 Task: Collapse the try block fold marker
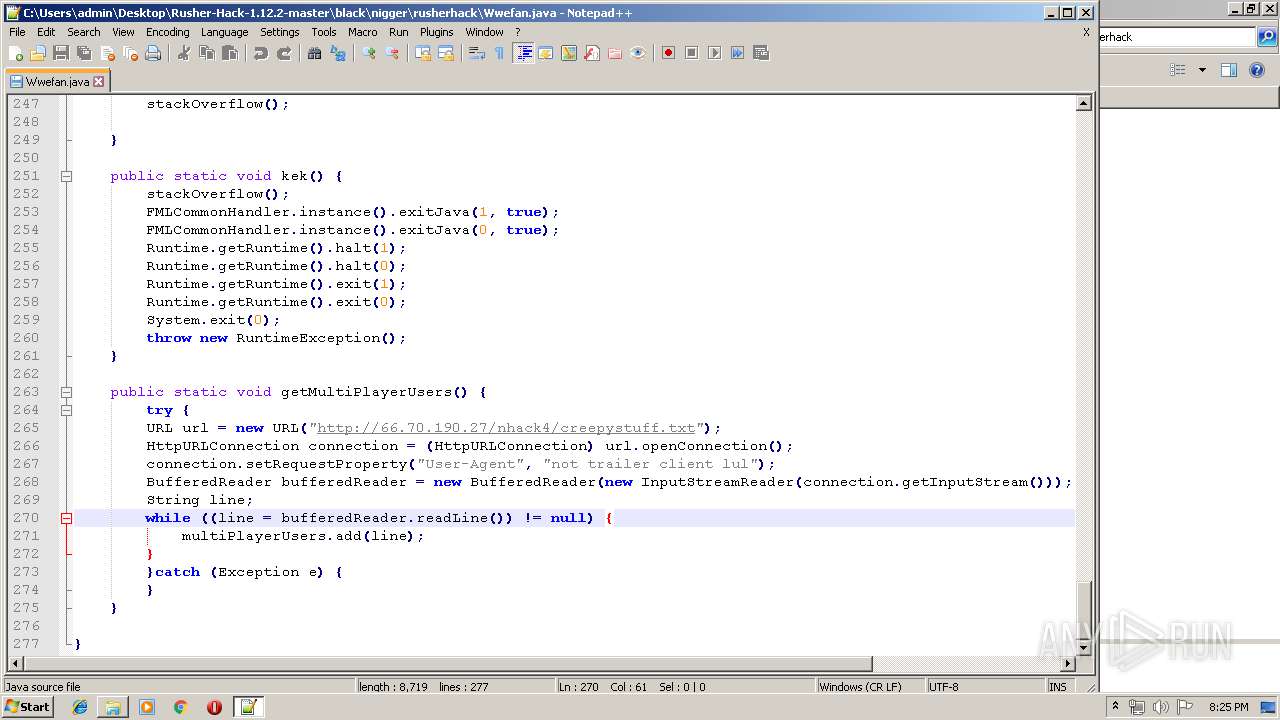pos(66,410)
